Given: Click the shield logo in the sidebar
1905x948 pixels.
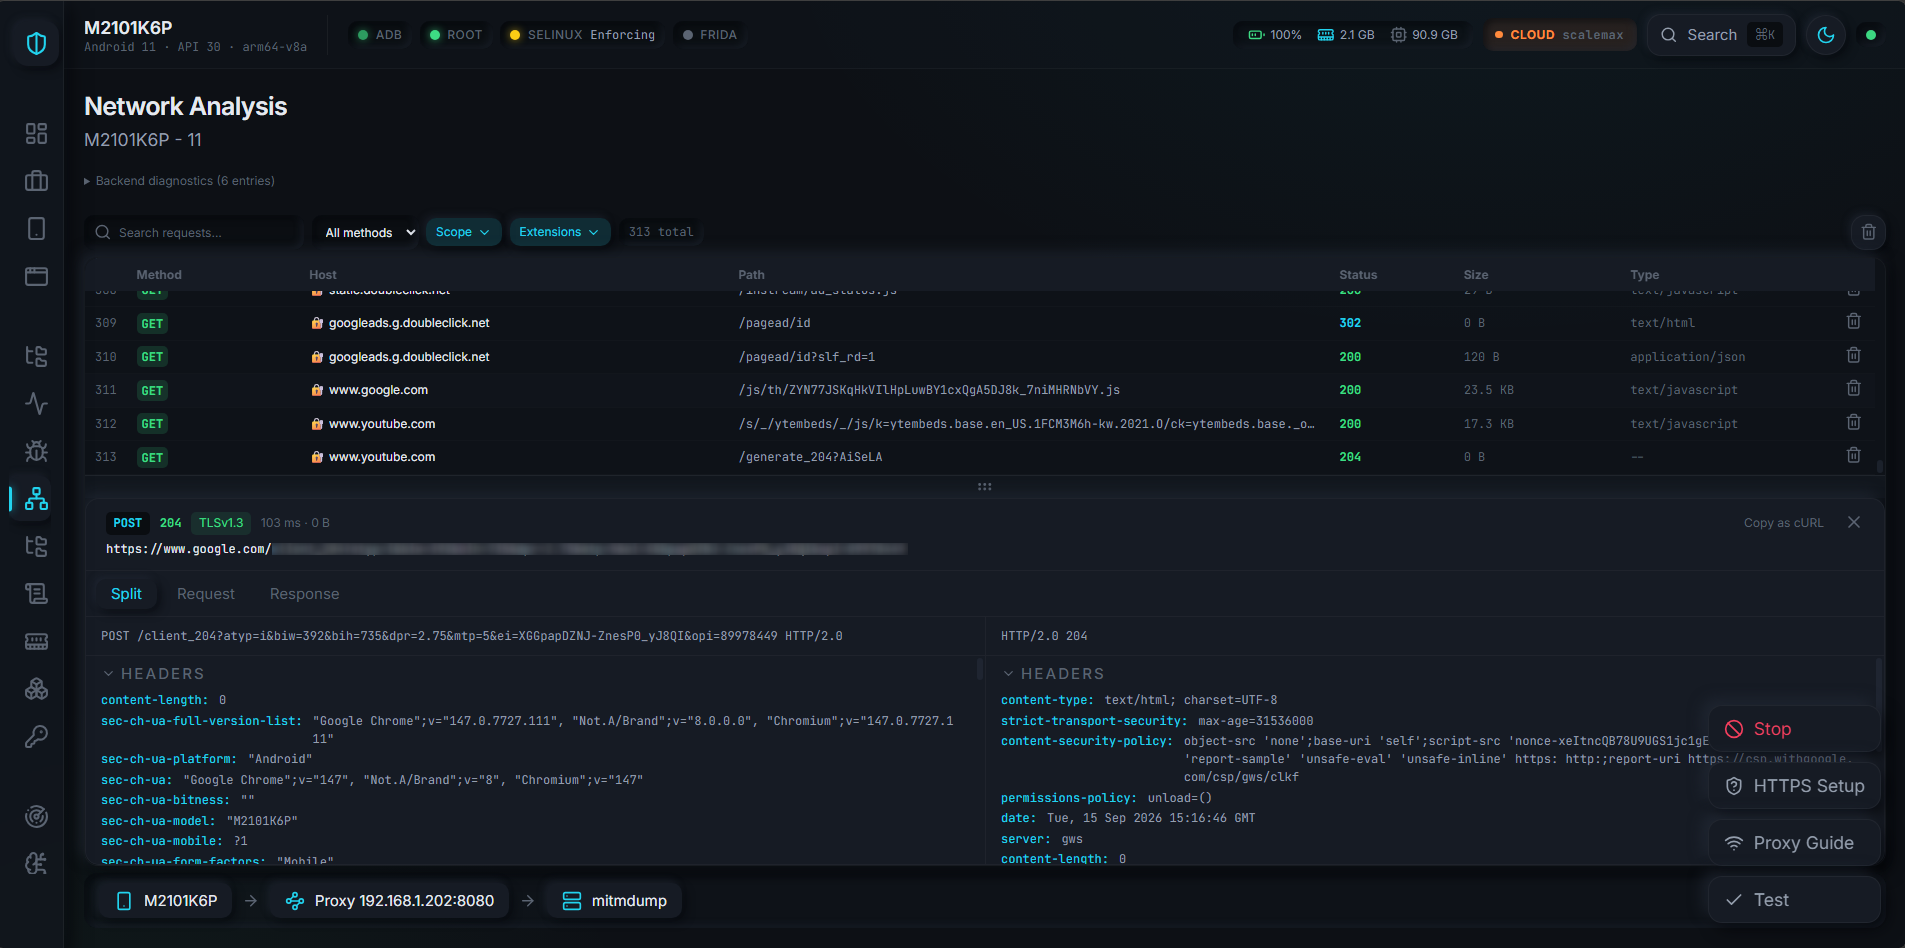Looking at the screenshot, I should [x=36, y=43].
